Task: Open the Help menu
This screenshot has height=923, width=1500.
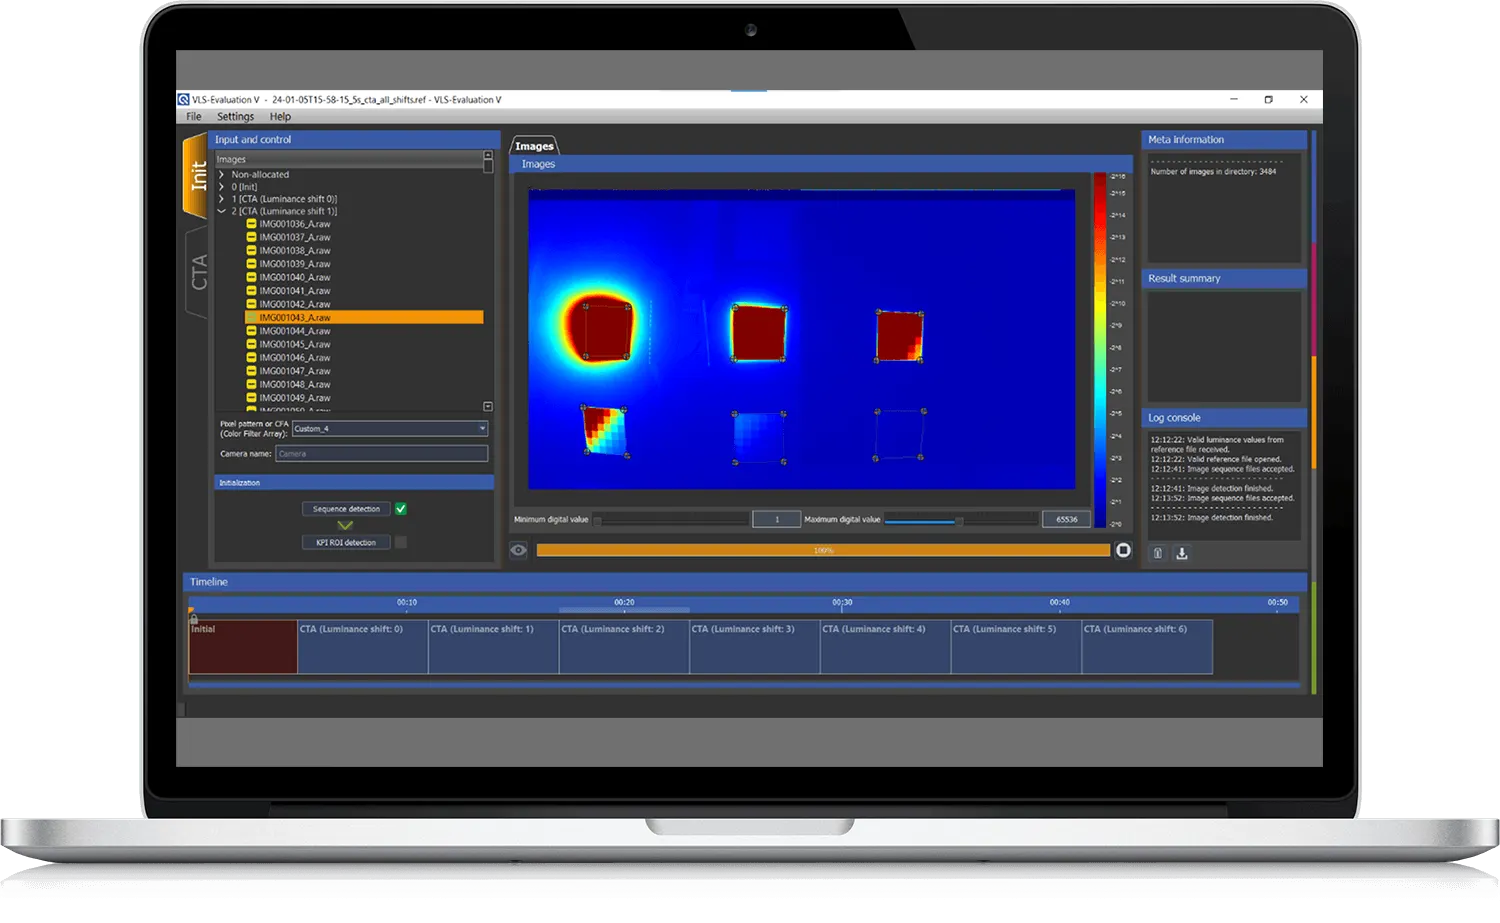Action: point(280,116)
